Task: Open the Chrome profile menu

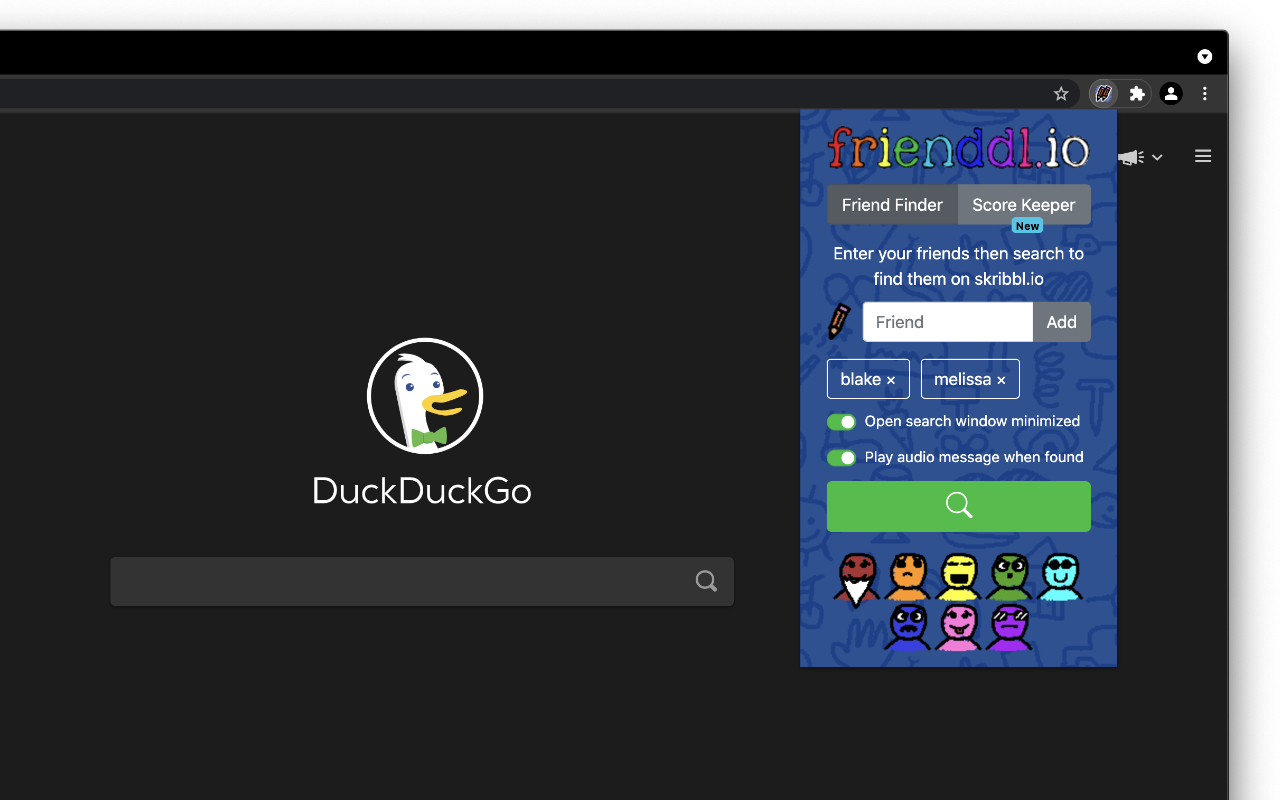Action: (x=1170, y=93)
